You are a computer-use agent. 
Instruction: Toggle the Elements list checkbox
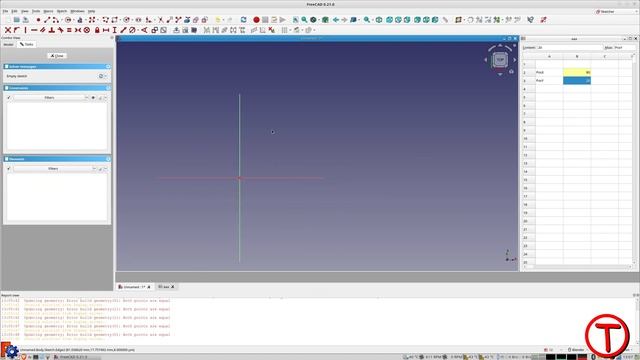pos(9,169)
